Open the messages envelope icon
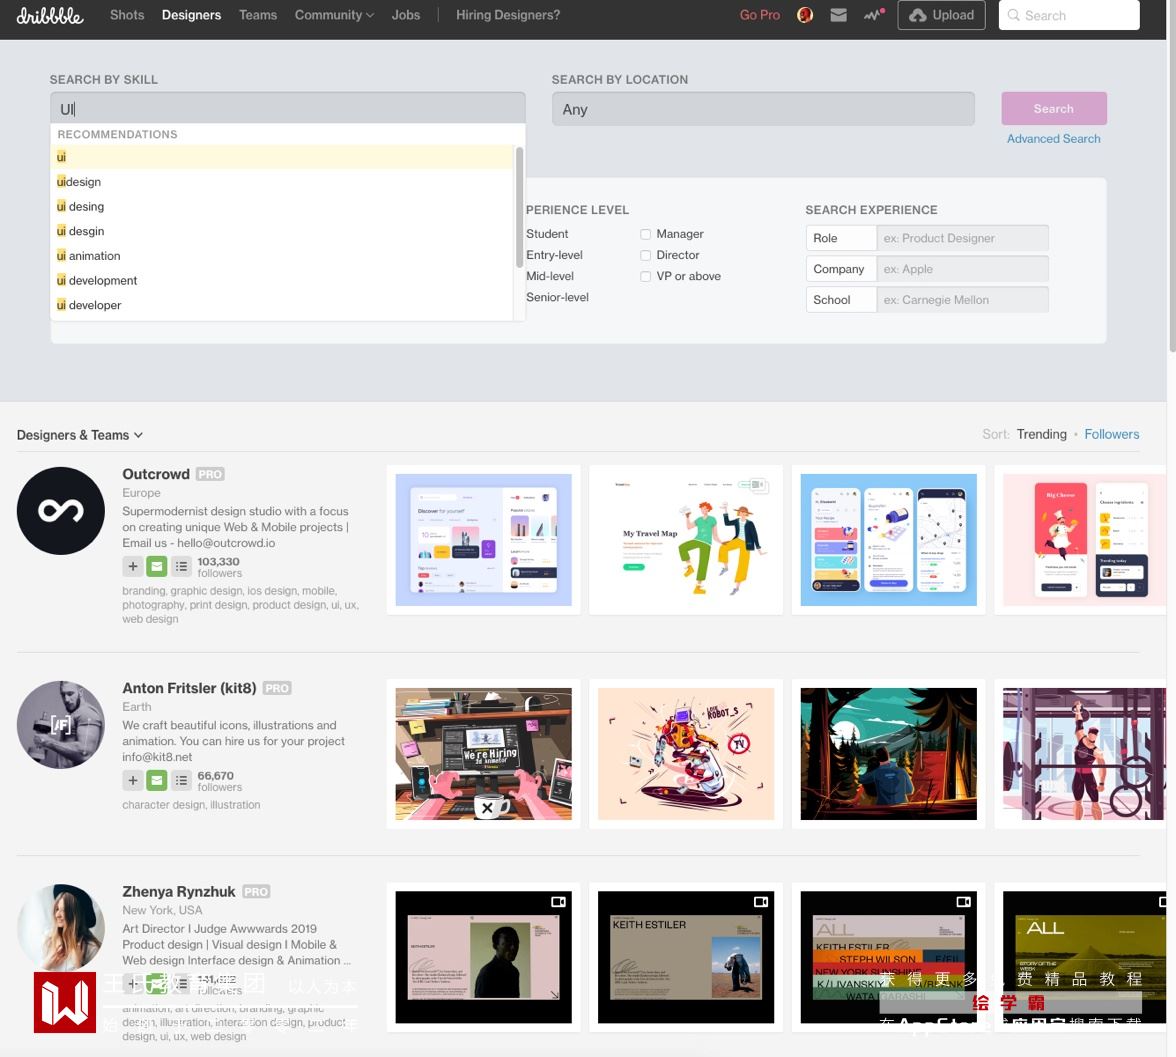Image resolution: width=1176 pixels, height=1057 pixels. 838,15
